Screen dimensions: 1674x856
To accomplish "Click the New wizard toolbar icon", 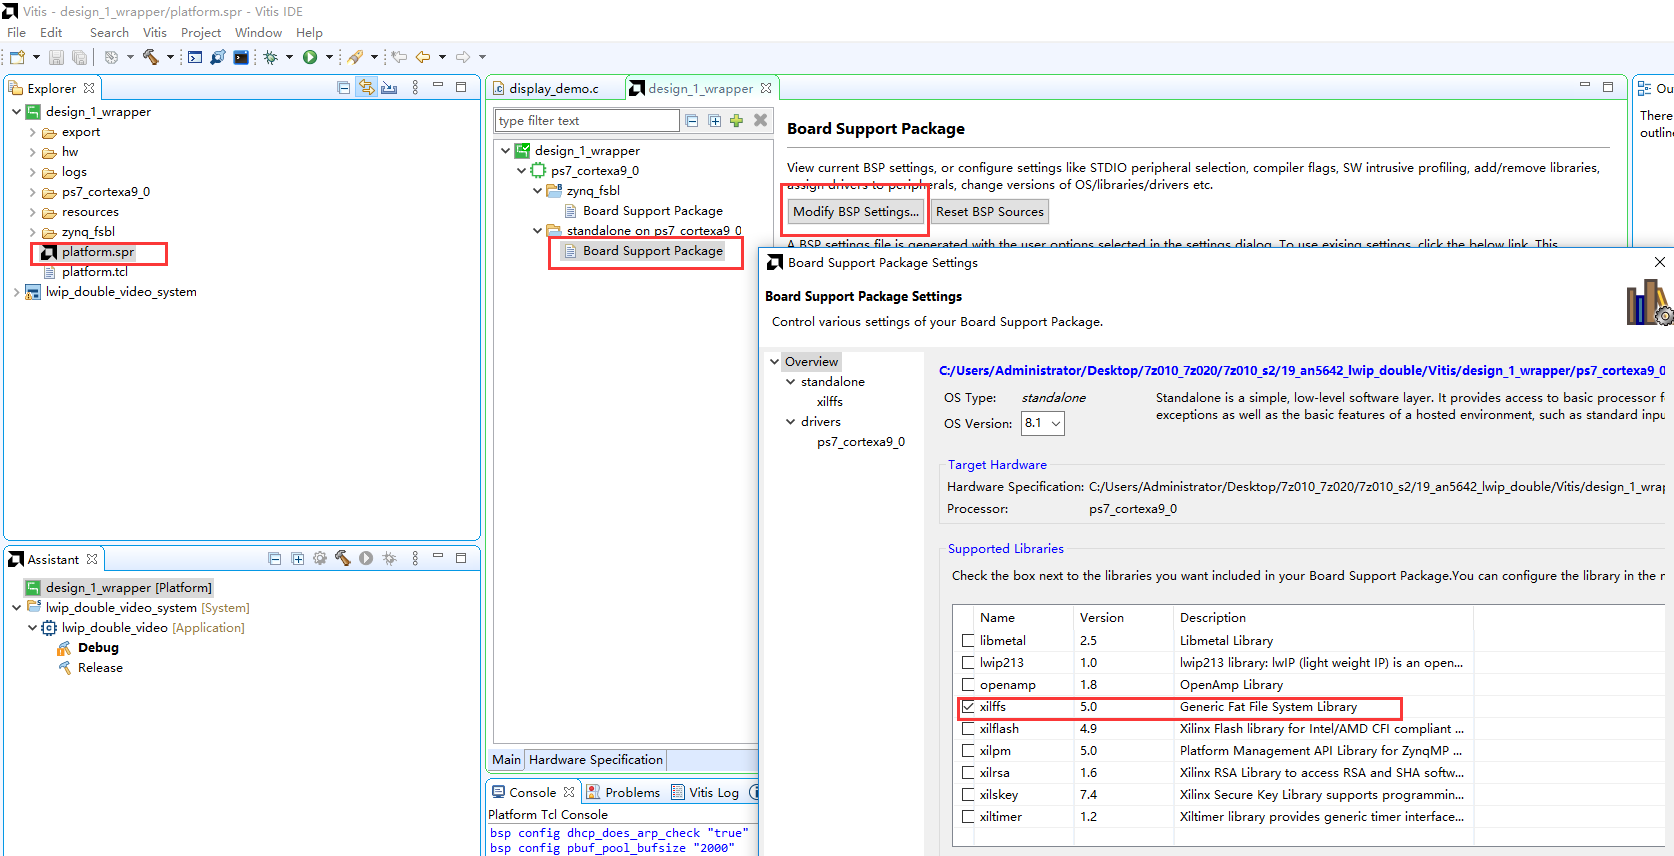I will pos(17,57).
